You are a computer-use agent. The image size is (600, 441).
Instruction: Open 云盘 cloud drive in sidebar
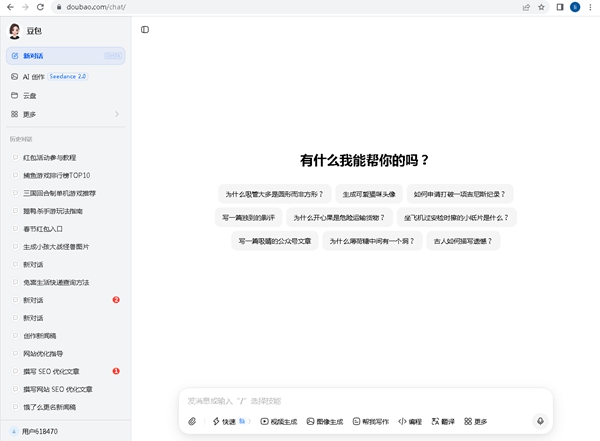coord(30,95)
